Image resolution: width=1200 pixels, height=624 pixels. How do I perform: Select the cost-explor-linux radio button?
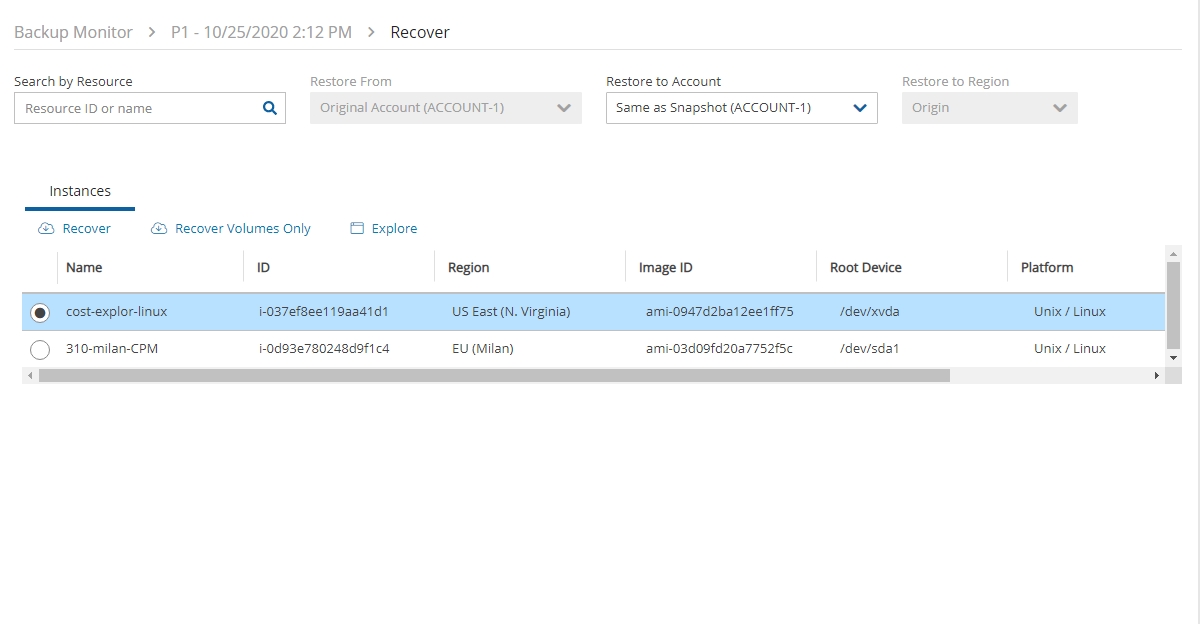point(40,313)
